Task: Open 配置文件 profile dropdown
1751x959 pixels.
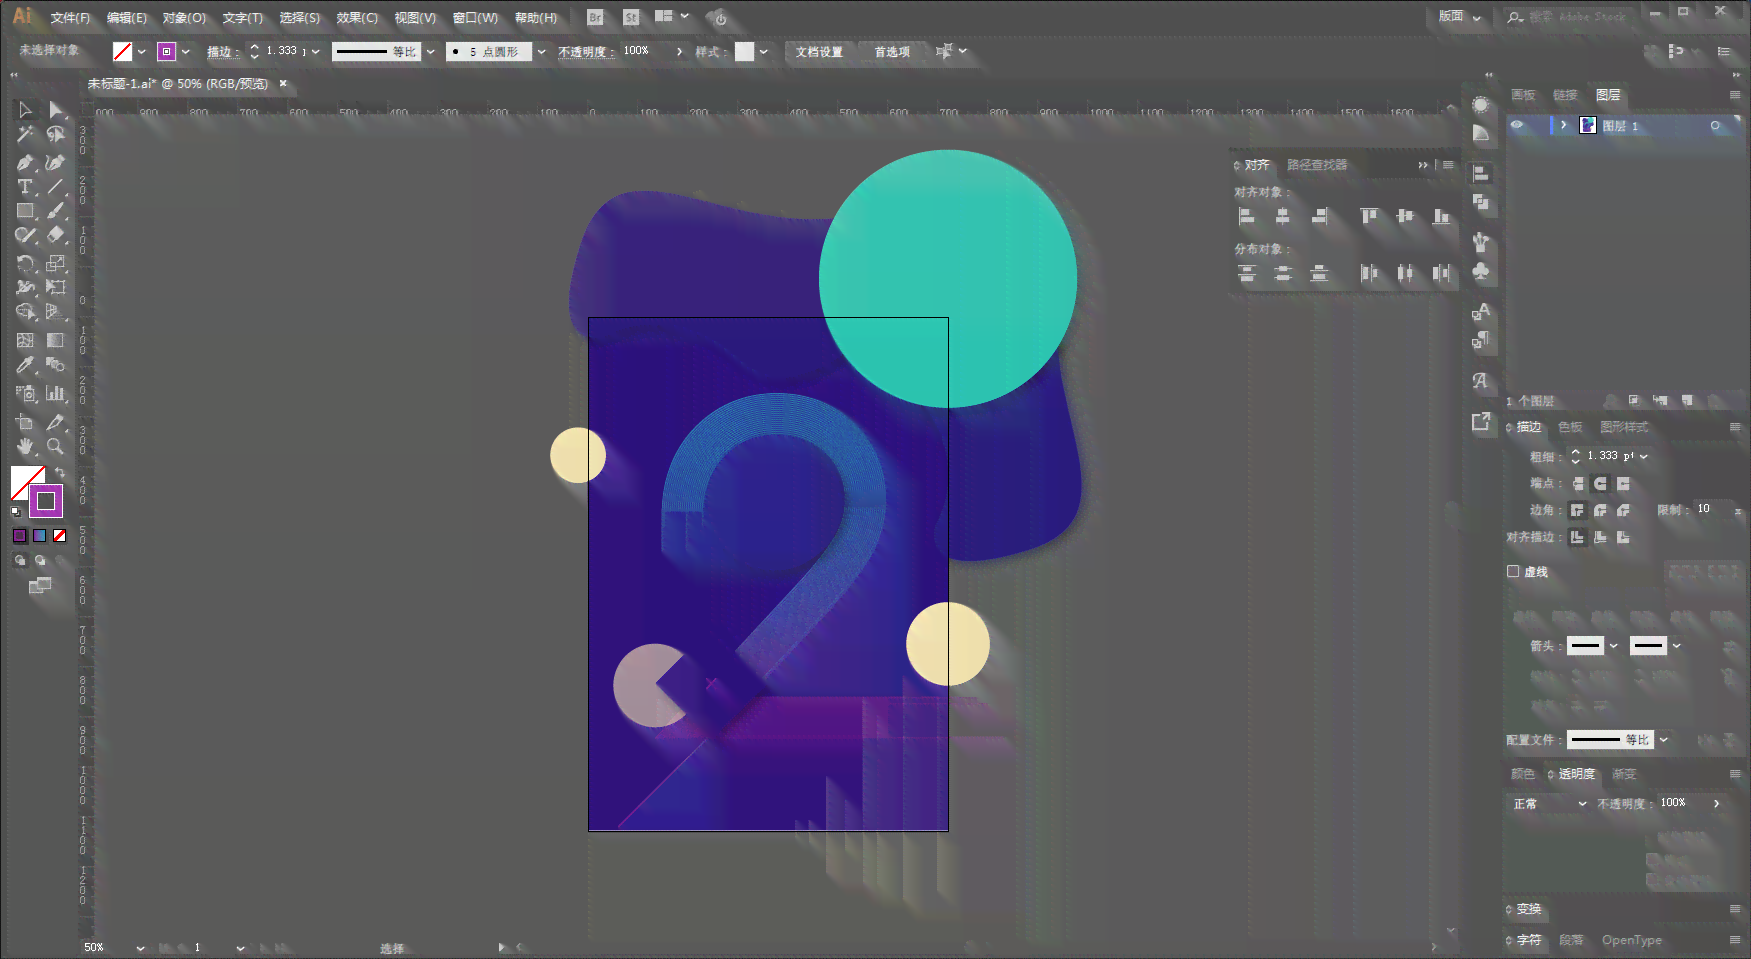Action: [x=1664, y=740]
